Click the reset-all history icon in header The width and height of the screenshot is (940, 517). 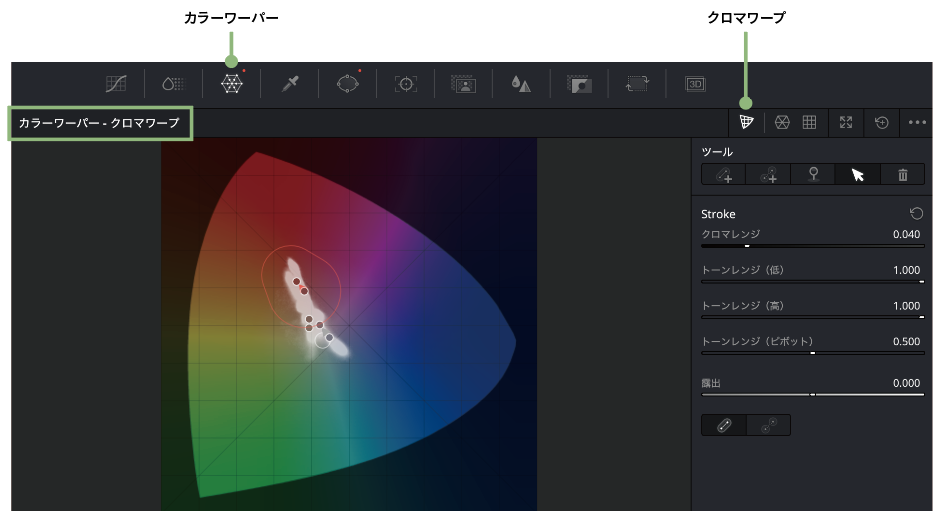pyautogui.click(x=881, y=122)
